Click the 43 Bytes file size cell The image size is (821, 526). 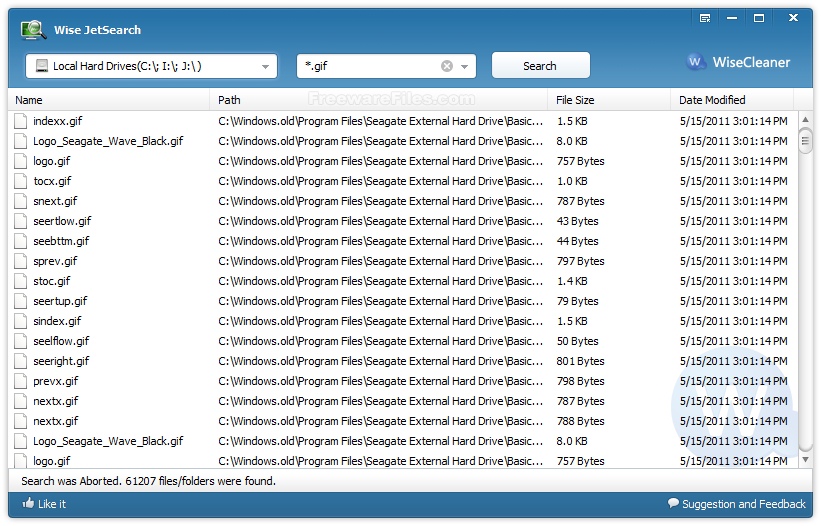pyautogui.click(x=578, y=221)
